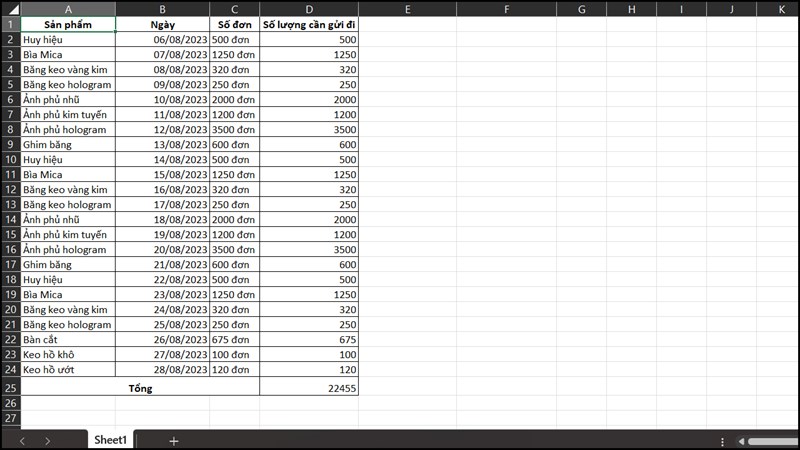The height and width of the screenshot is (450, 800).
Task: Click 'Số lượng cần gửi đi' header cell
Action: click(x=309, y=24)
